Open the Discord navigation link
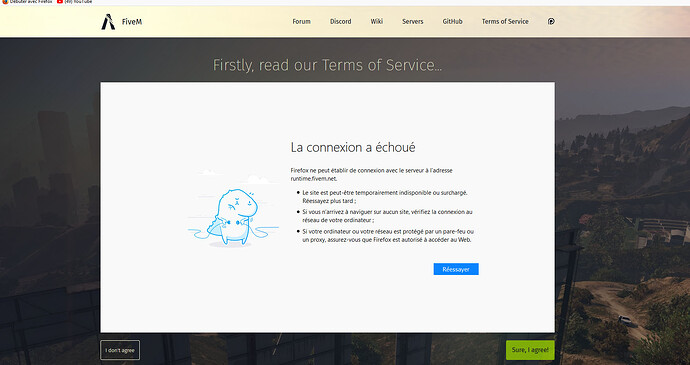 coord(341,22)
